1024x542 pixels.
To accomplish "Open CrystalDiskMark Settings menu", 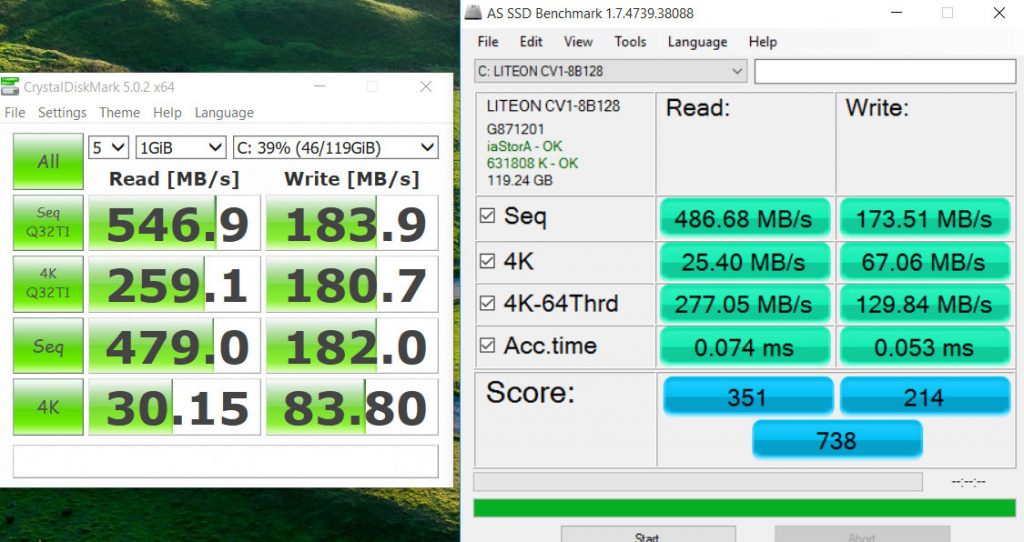I will pyautogui.click(x=62, y=112).
